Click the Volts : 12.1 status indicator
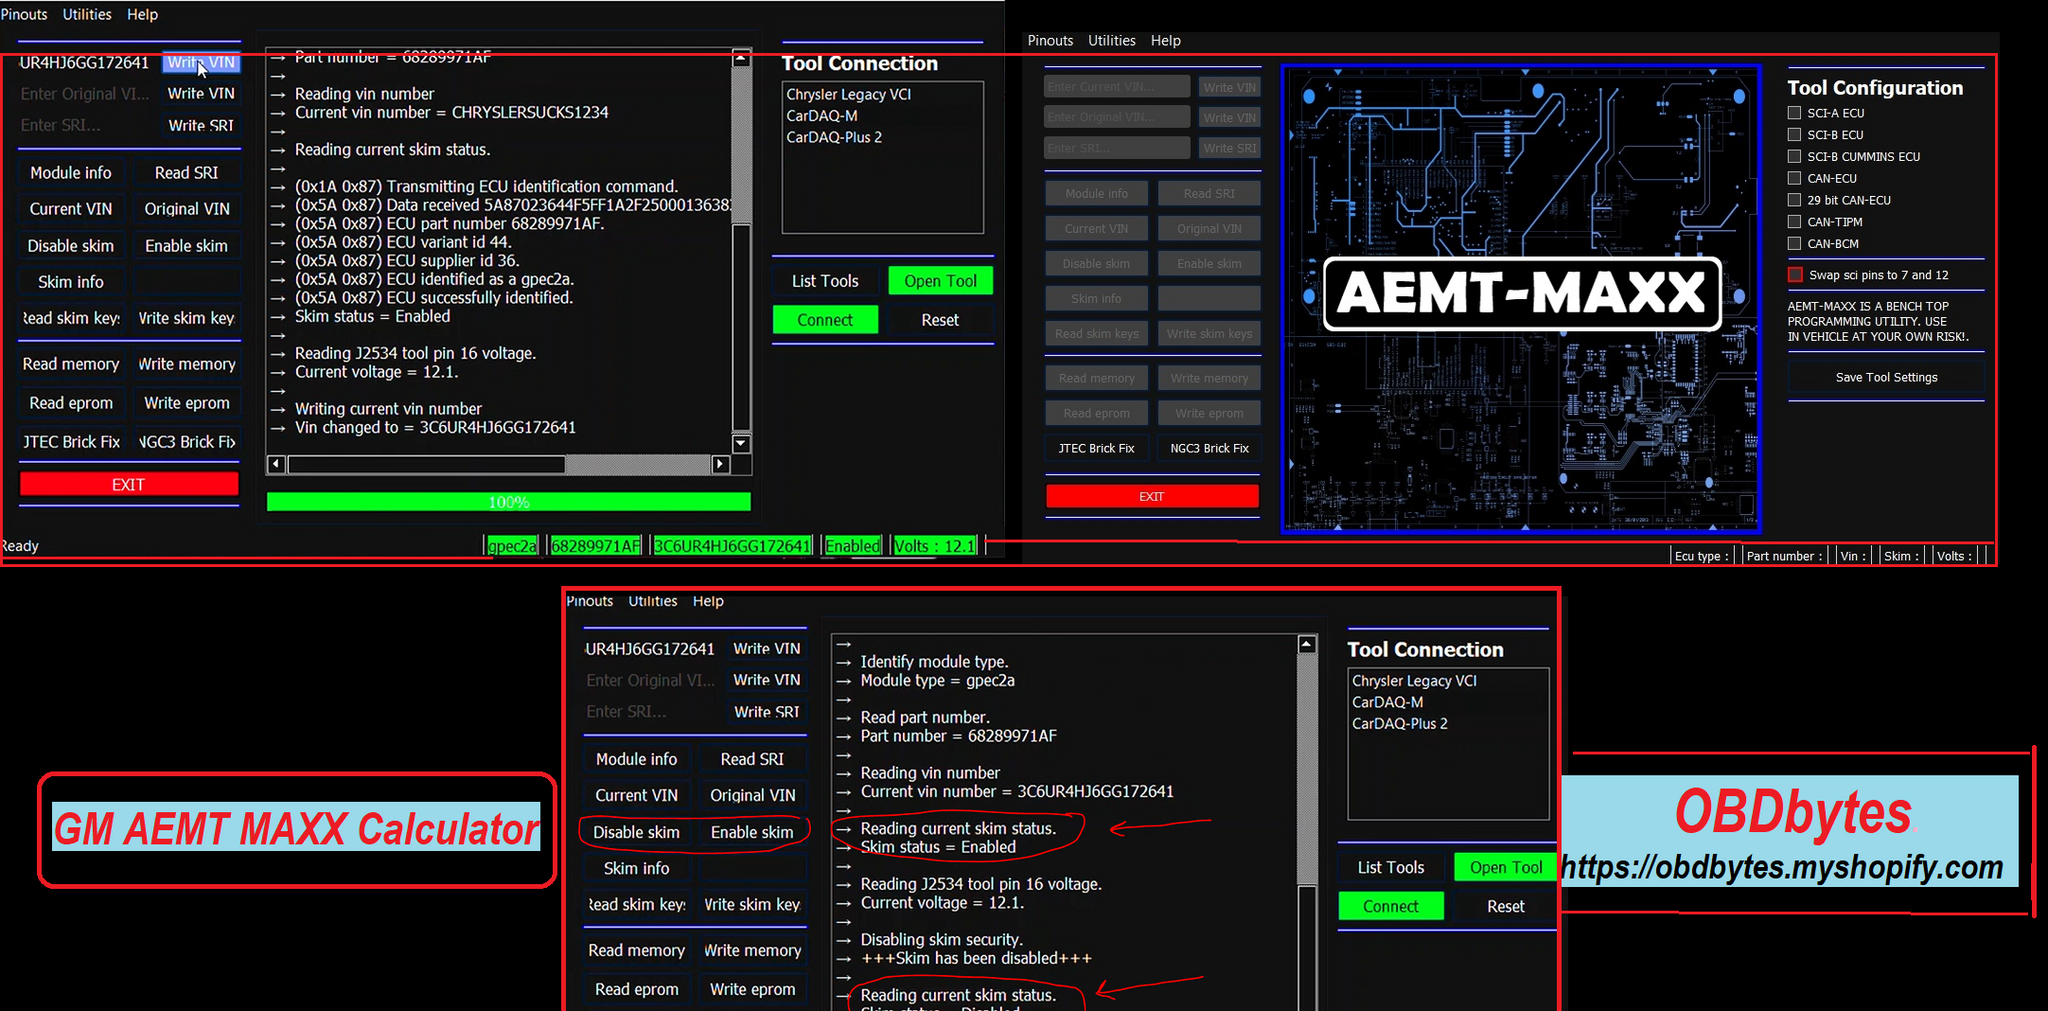 click(934, 546)
